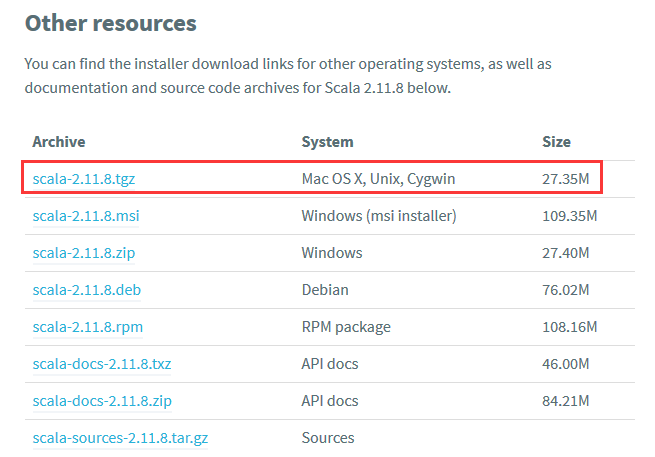
Task: Click 'API docs' in the scala-docs zip row
Action: click(330, 401)
